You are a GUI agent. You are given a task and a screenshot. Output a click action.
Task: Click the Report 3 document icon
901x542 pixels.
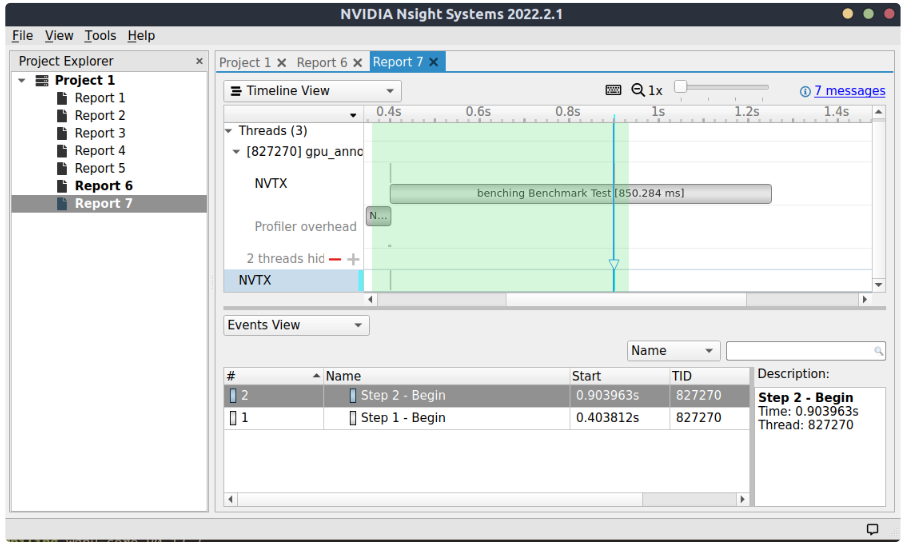point(62,133)
